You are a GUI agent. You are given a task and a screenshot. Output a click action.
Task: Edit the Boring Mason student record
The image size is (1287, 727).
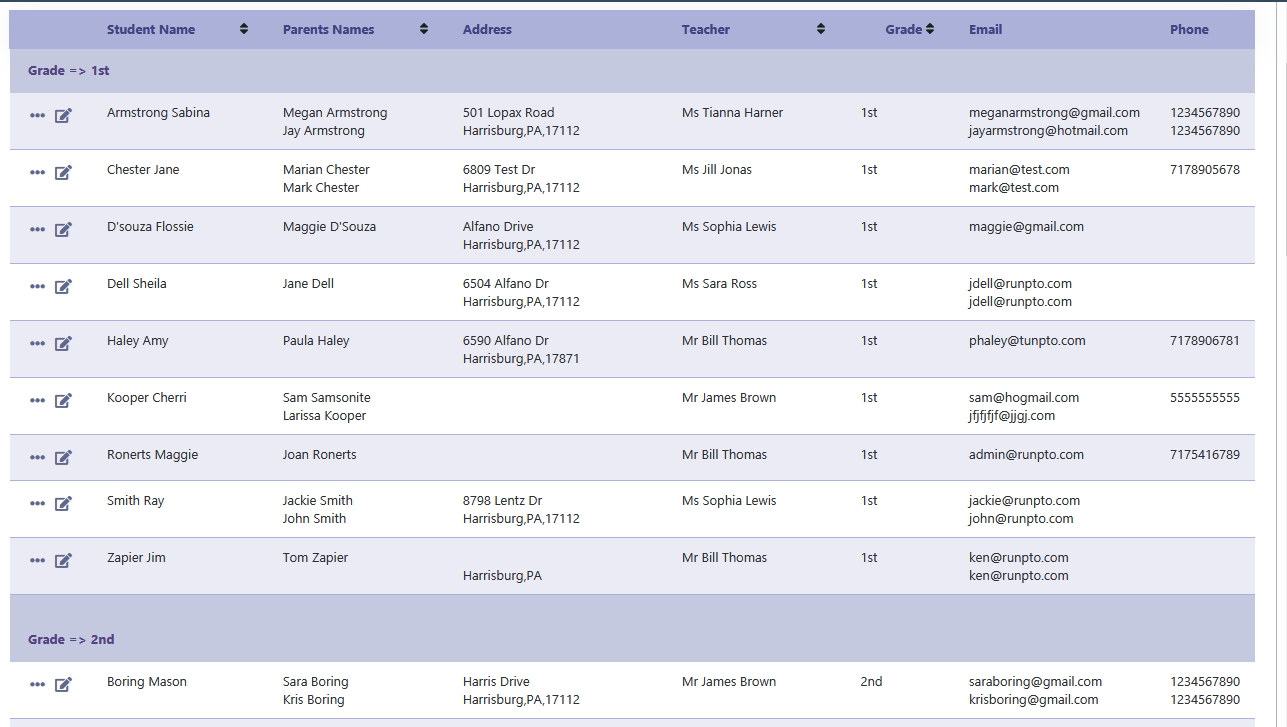(63, 684)
